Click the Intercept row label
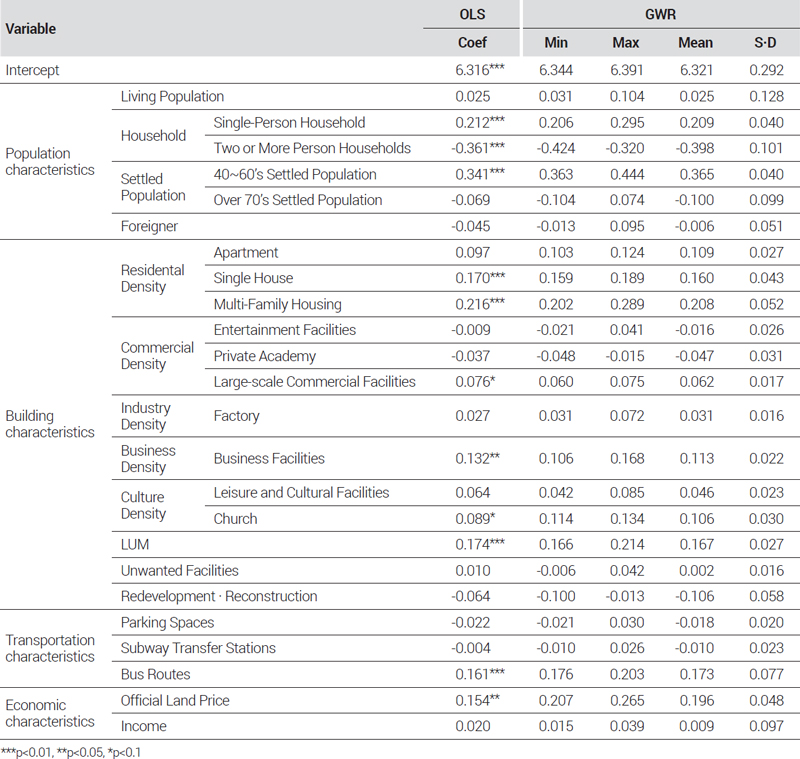The width and height of the screenshot is (800, 759). click(x=33, y=70)
